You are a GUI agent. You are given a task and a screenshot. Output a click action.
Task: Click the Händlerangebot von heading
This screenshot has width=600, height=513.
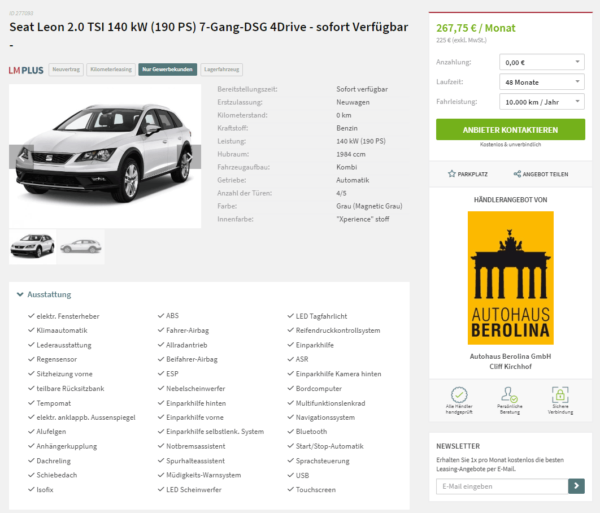(x=510, y=199)
